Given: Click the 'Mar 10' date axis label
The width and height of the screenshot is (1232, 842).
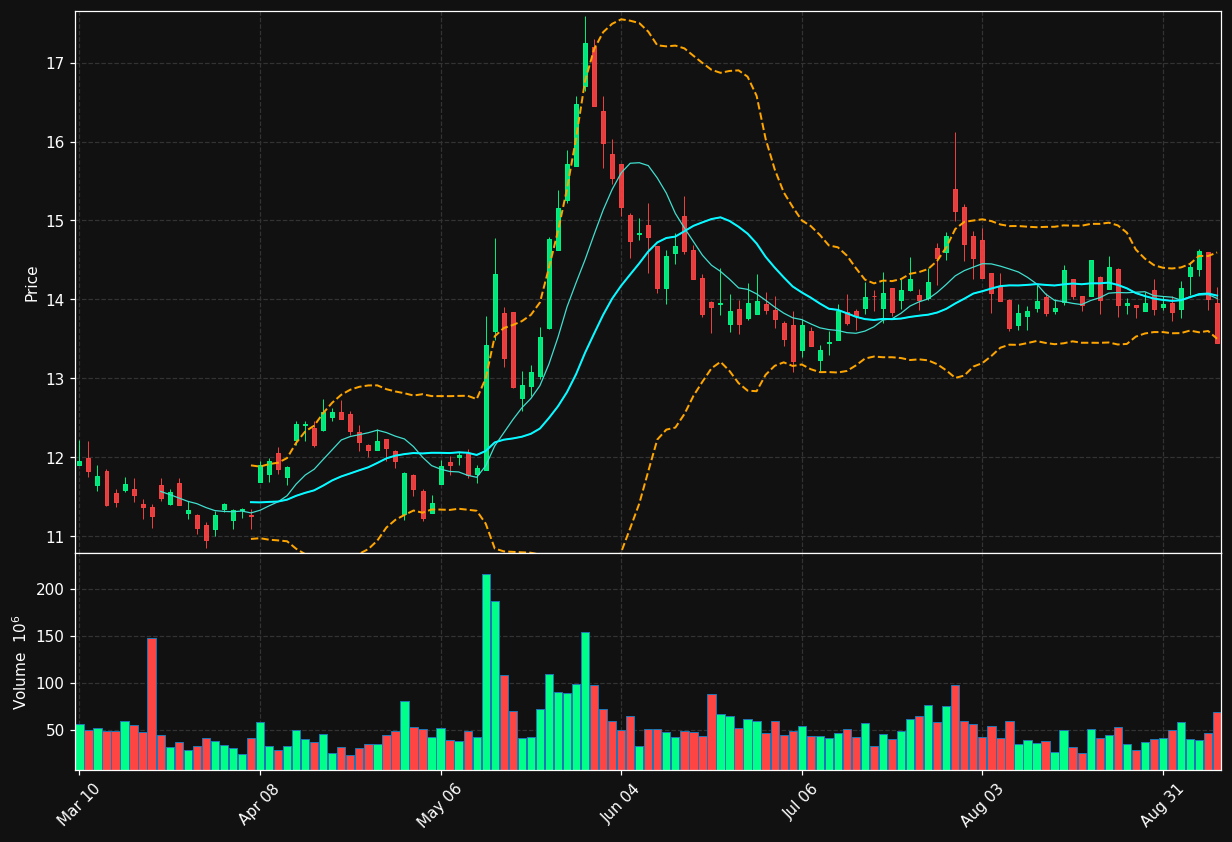Looking at the screenshot, I should pos(78,803).
